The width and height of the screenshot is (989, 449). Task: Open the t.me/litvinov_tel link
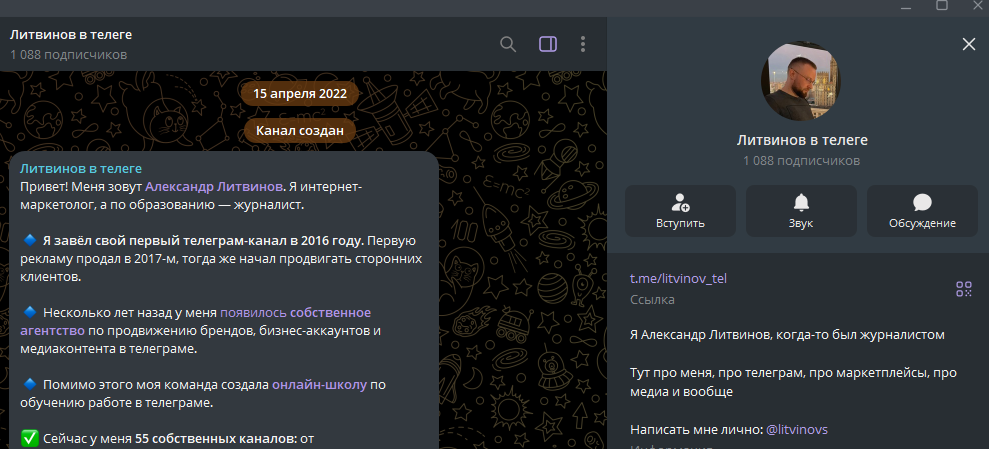pos(678,279)
